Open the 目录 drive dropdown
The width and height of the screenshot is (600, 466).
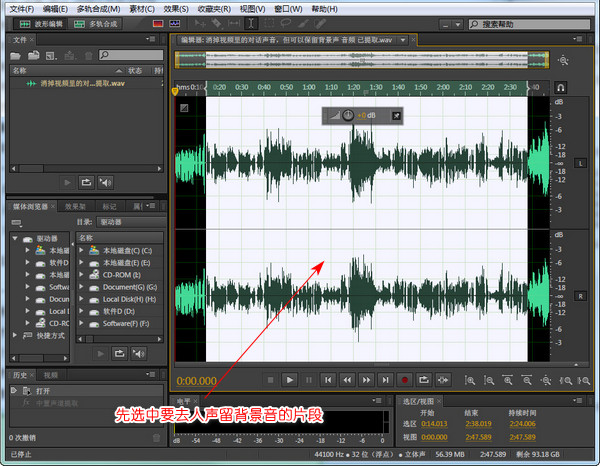tap(130, 222)
